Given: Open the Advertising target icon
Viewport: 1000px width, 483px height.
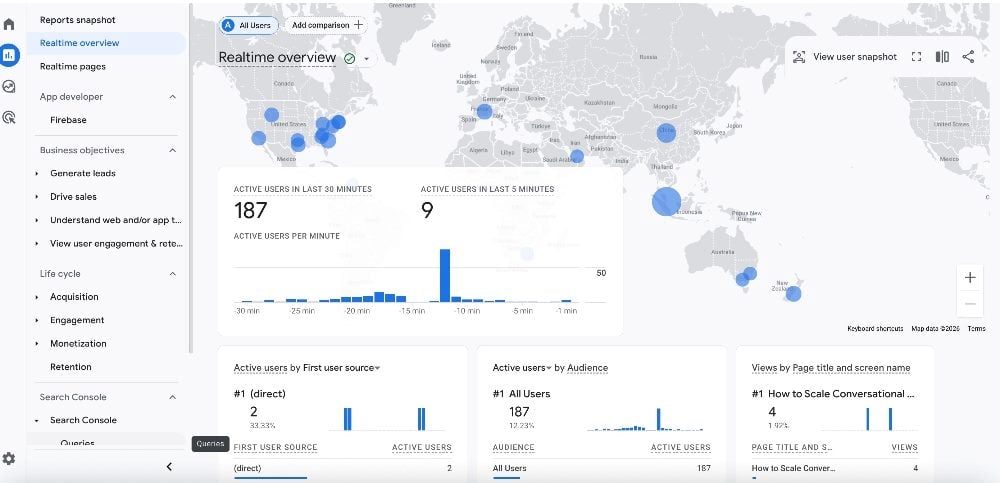Looking at the screenshot, I should point(9,118).
